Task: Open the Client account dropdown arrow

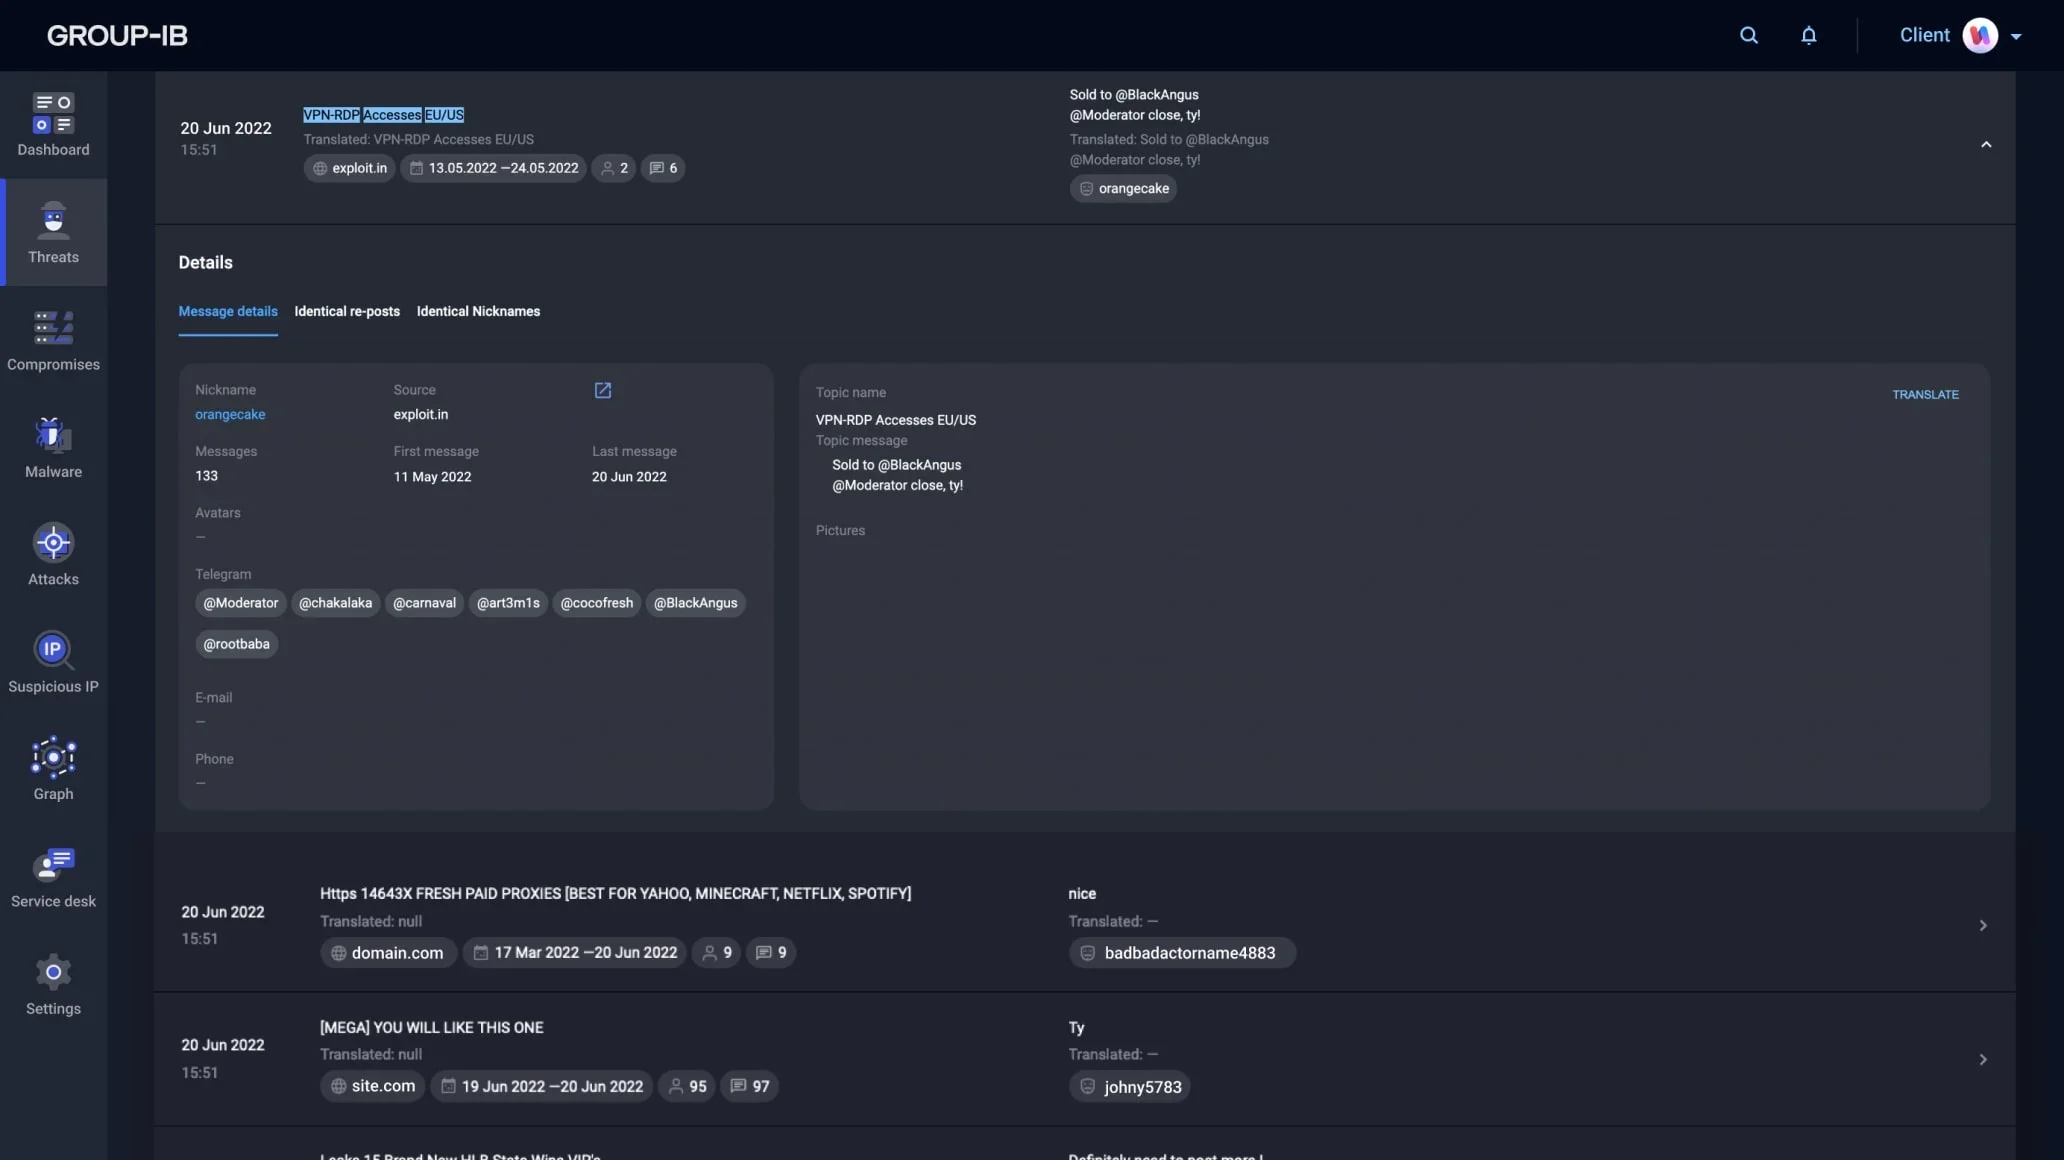Action: click(x=2016, y=36)
